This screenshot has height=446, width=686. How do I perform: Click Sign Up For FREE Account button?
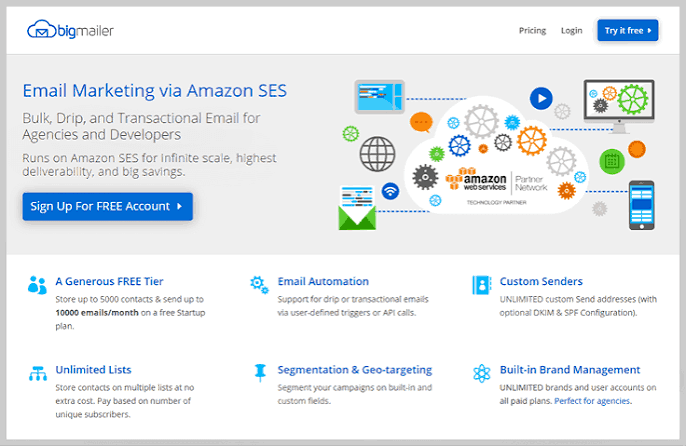(x=108, y=206)
